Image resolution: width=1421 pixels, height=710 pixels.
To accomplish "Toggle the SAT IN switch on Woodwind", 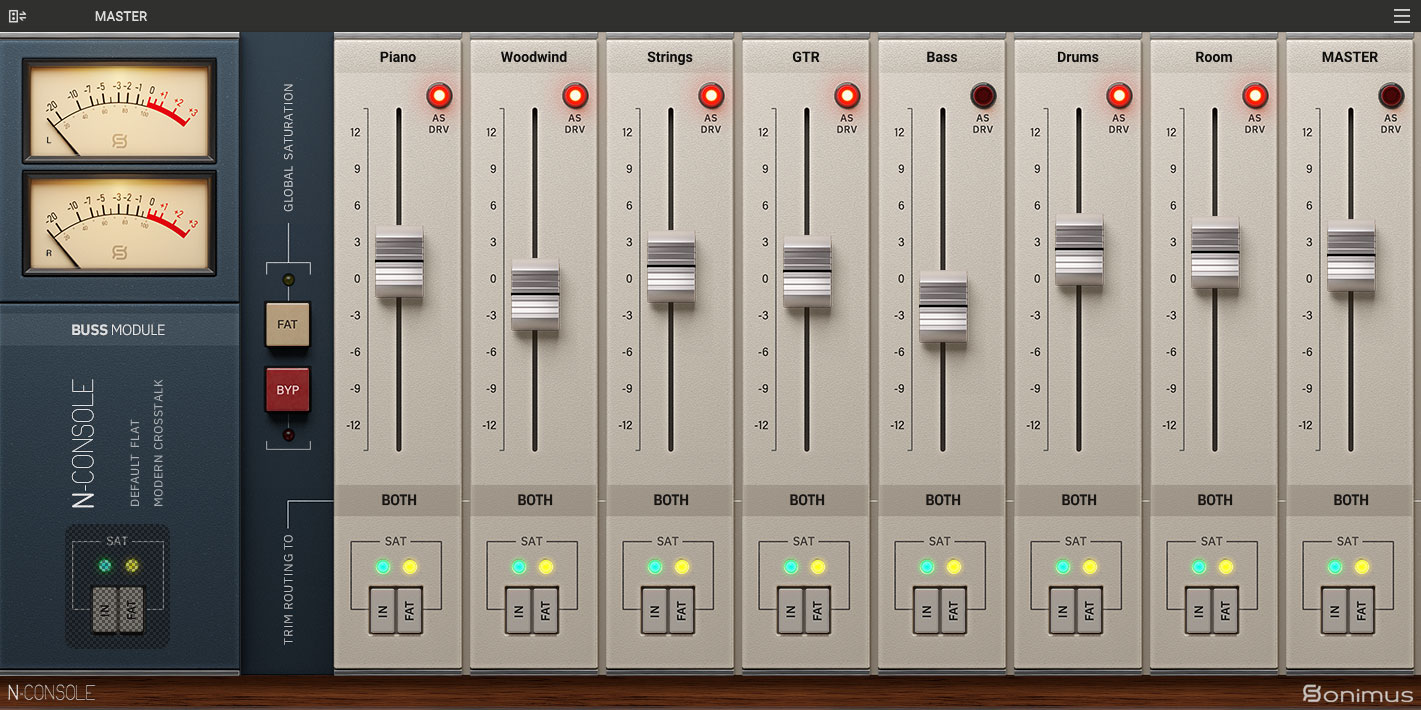I will point(520,610).
